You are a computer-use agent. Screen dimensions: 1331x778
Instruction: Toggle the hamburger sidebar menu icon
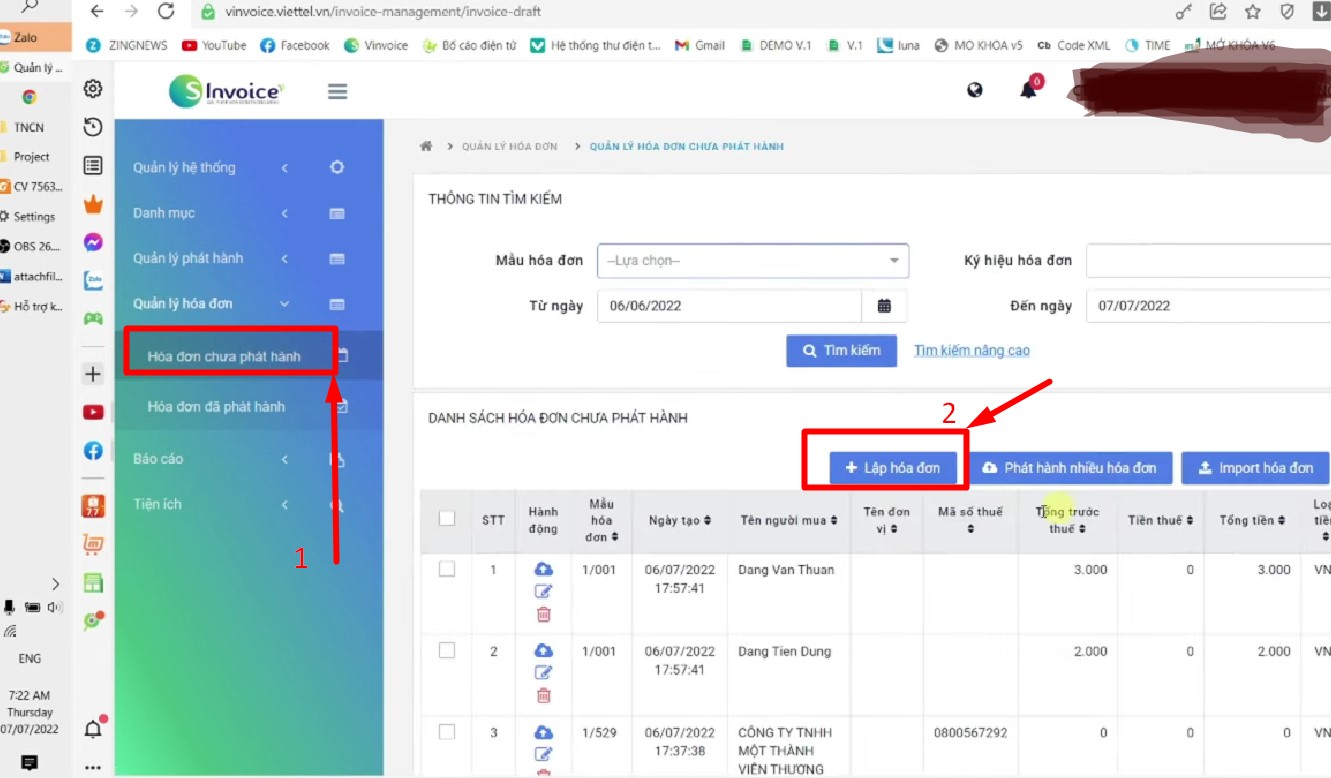337,91
